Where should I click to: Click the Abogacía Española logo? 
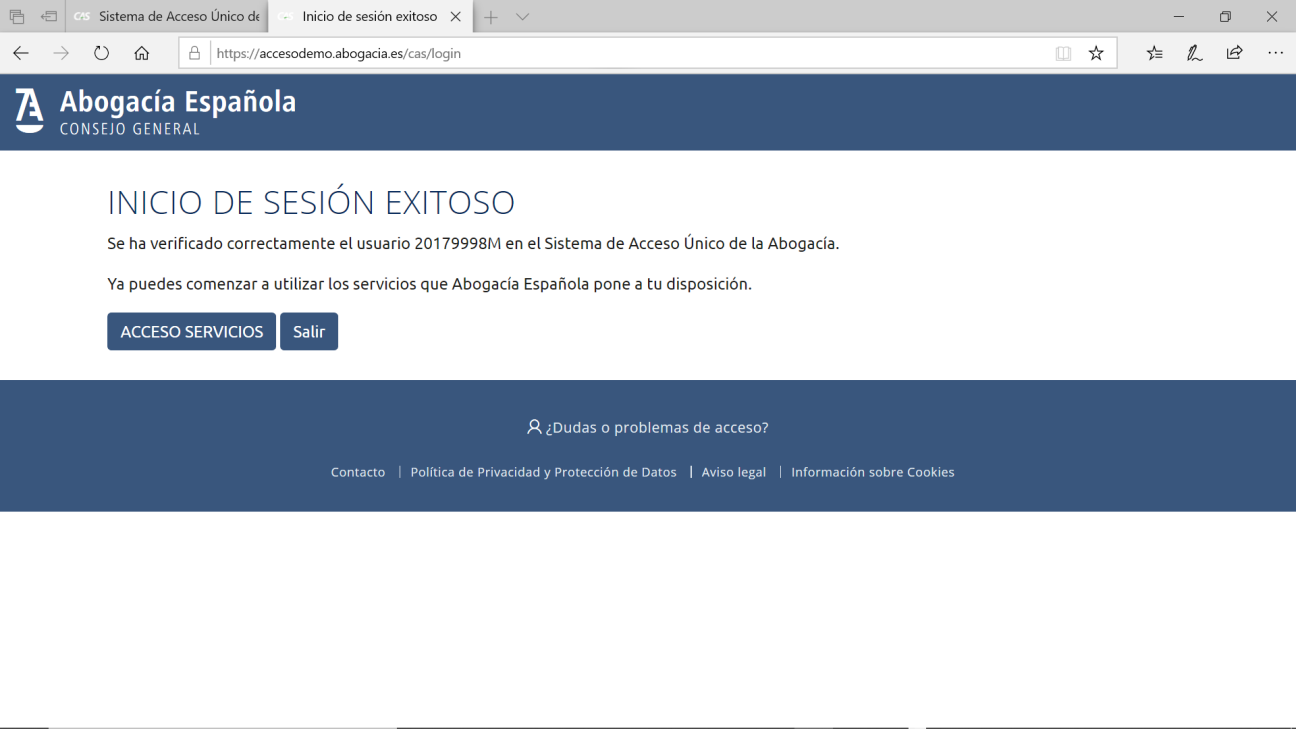(155, 110)
